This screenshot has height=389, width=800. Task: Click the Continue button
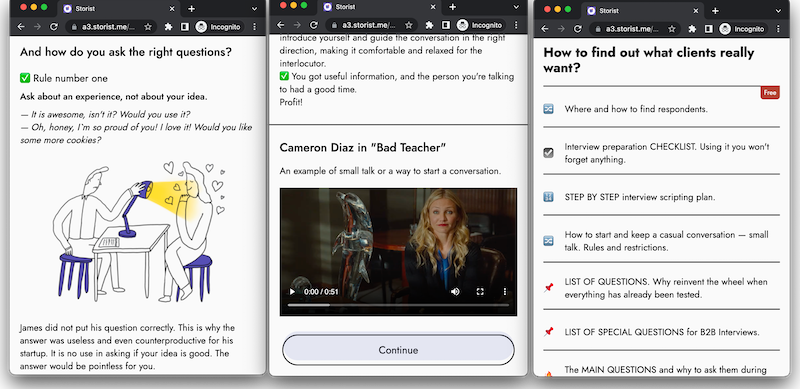pos(398,350)
